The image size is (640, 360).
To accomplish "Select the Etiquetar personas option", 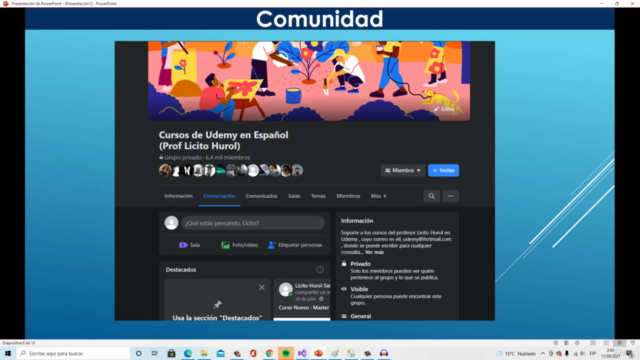I will point(295,245).
